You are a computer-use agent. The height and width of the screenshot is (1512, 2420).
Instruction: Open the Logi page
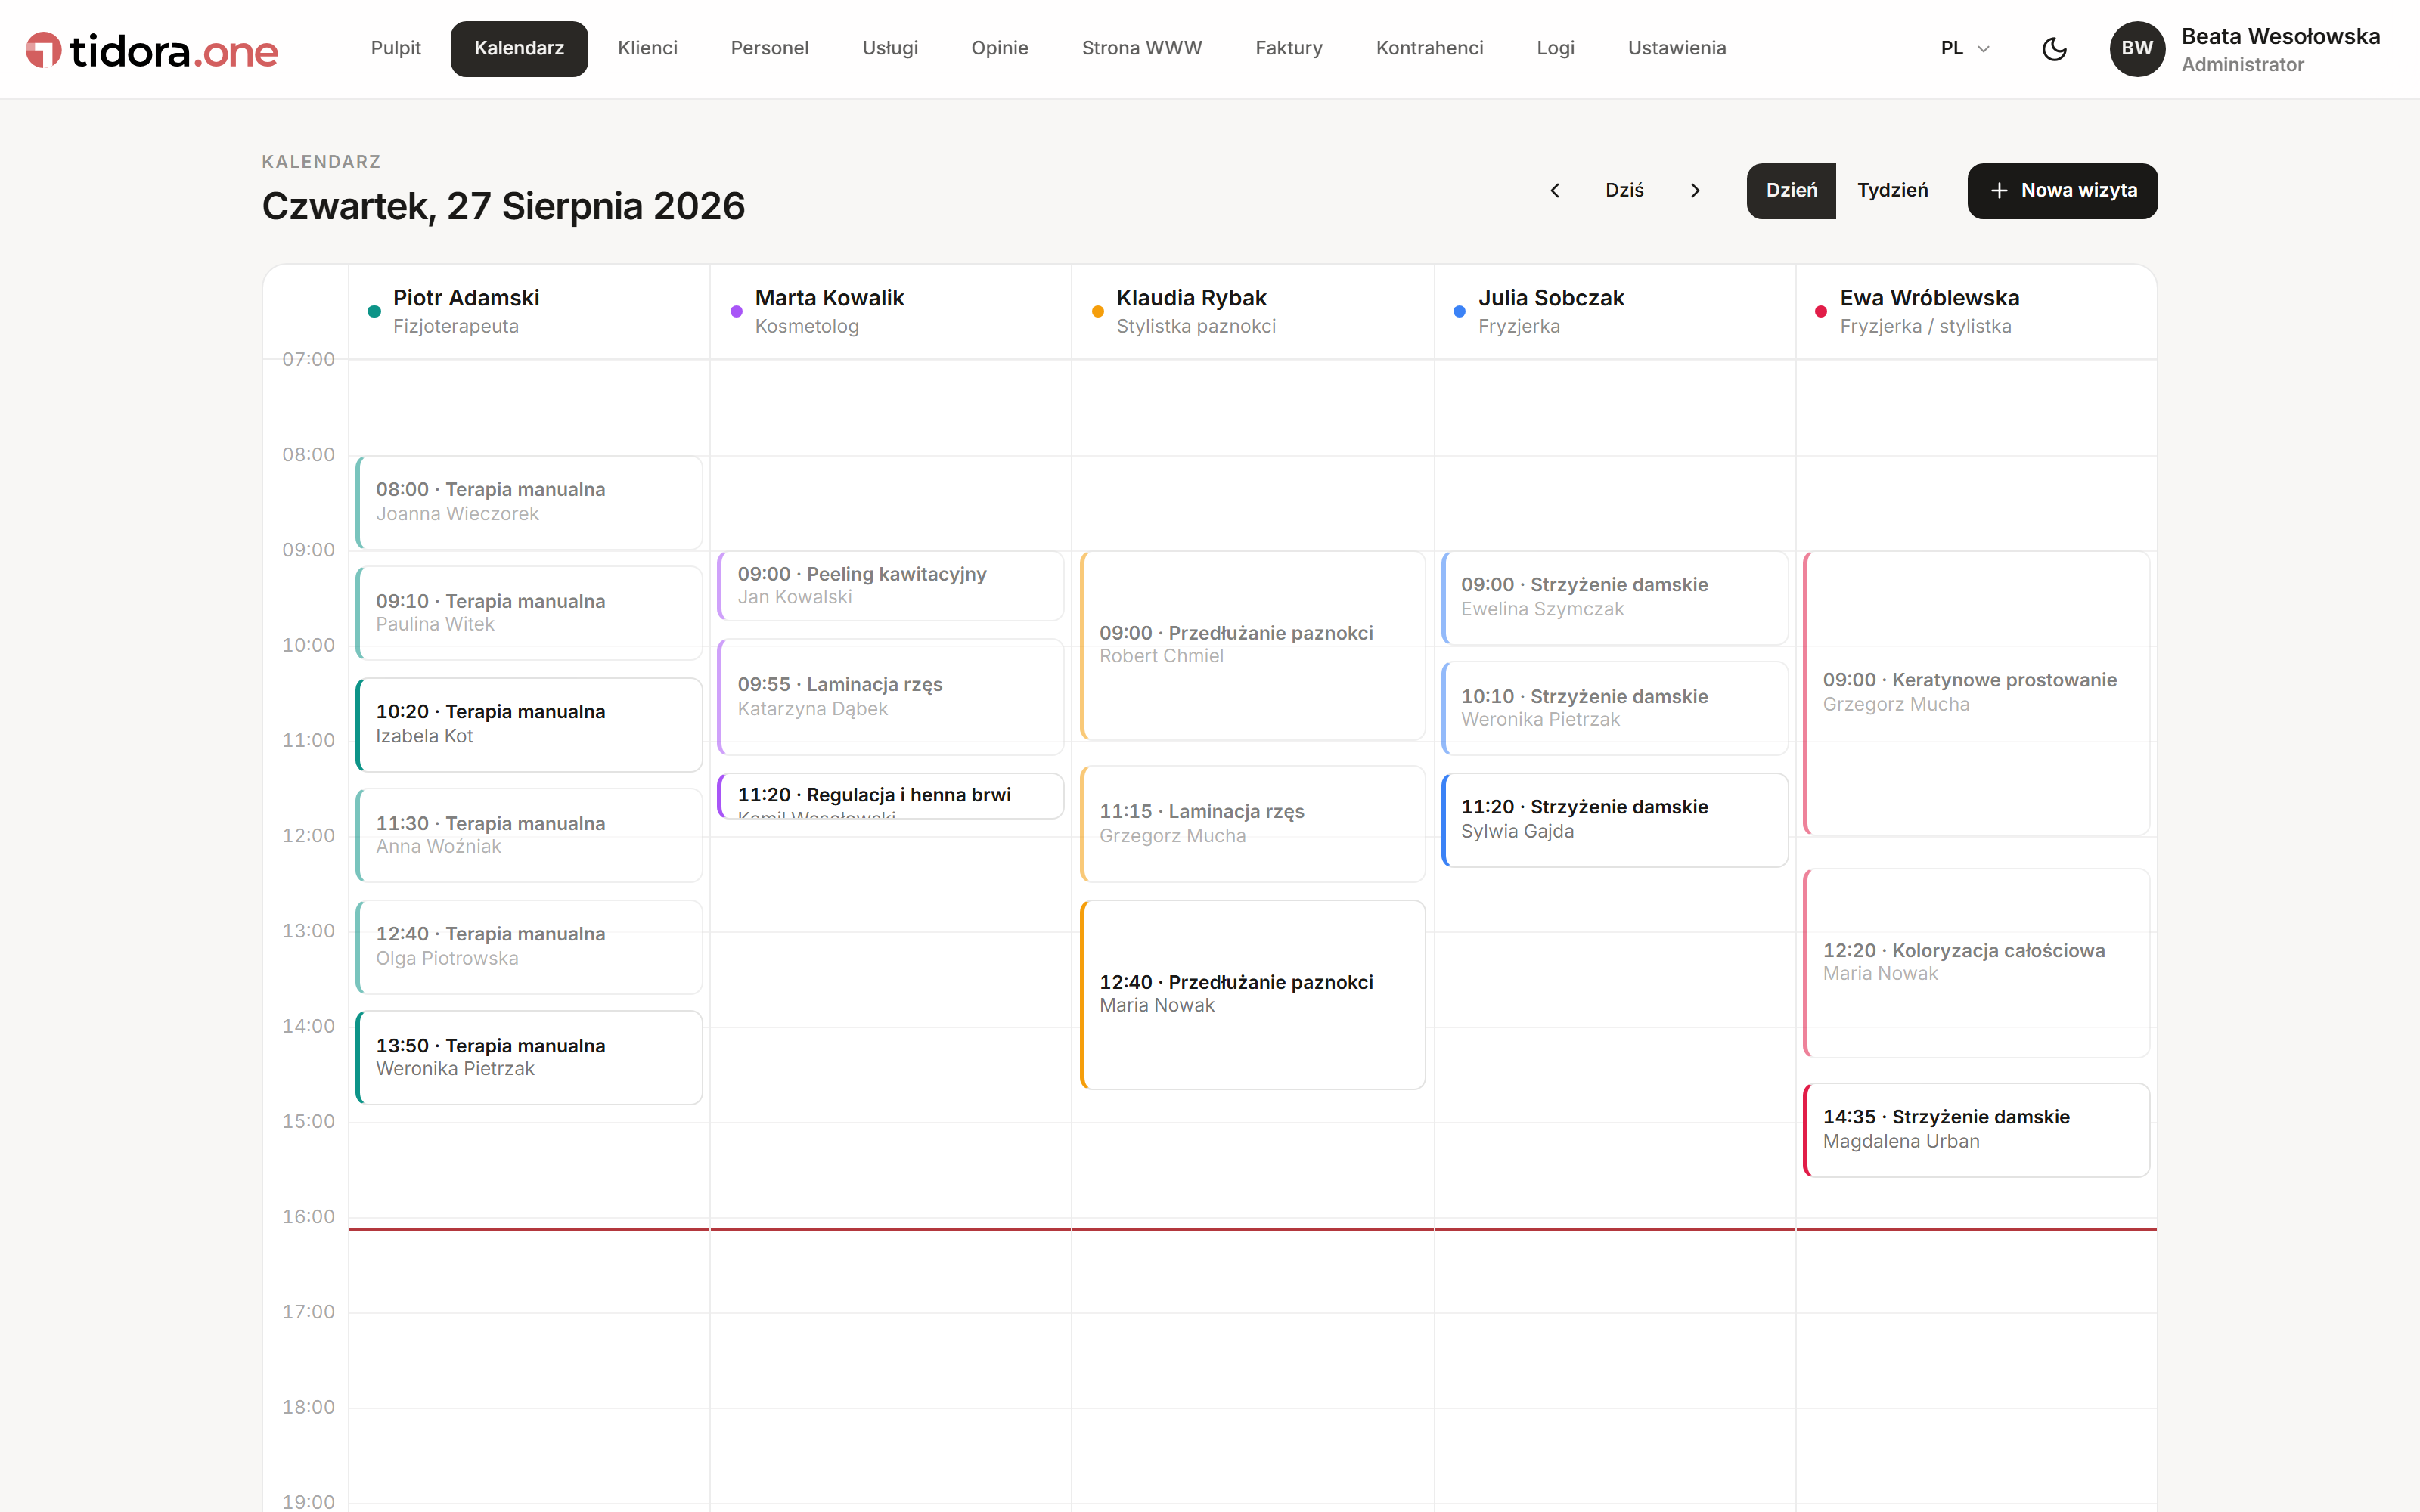point(1555,49)
